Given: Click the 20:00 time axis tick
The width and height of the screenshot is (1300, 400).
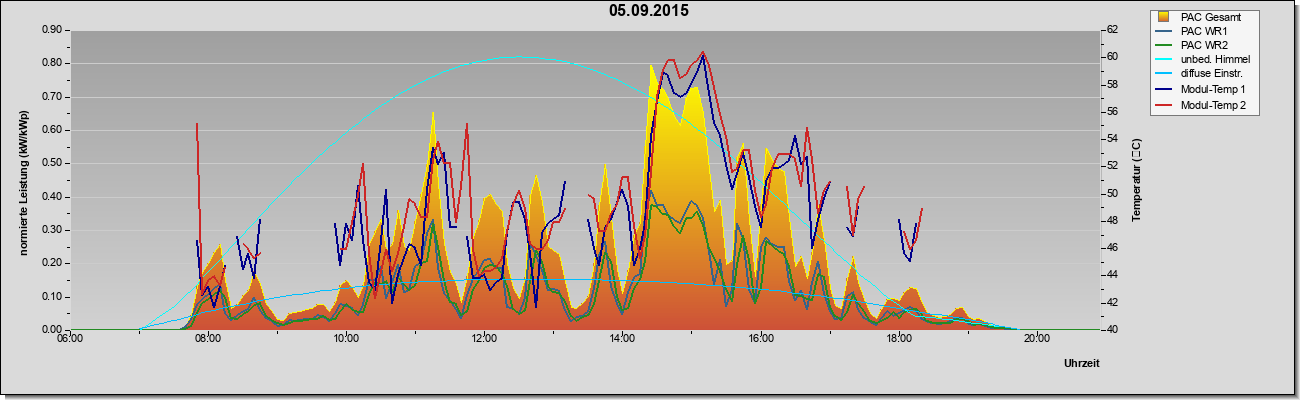Looking at the screenshot, I should point(1037,338).
